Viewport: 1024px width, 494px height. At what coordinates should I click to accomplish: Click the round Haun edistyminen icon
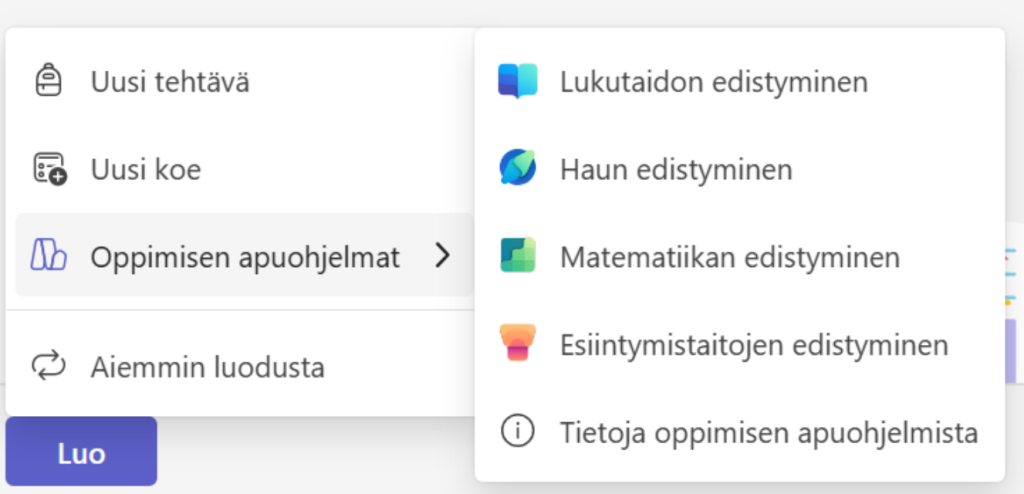[517, 169]
